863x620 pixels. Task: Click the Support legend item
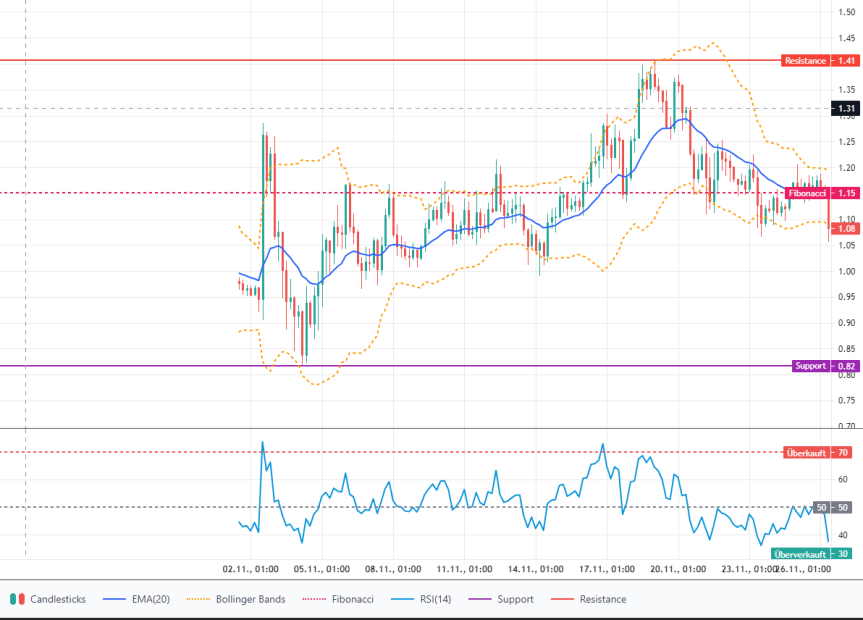[x=516, y=599]
